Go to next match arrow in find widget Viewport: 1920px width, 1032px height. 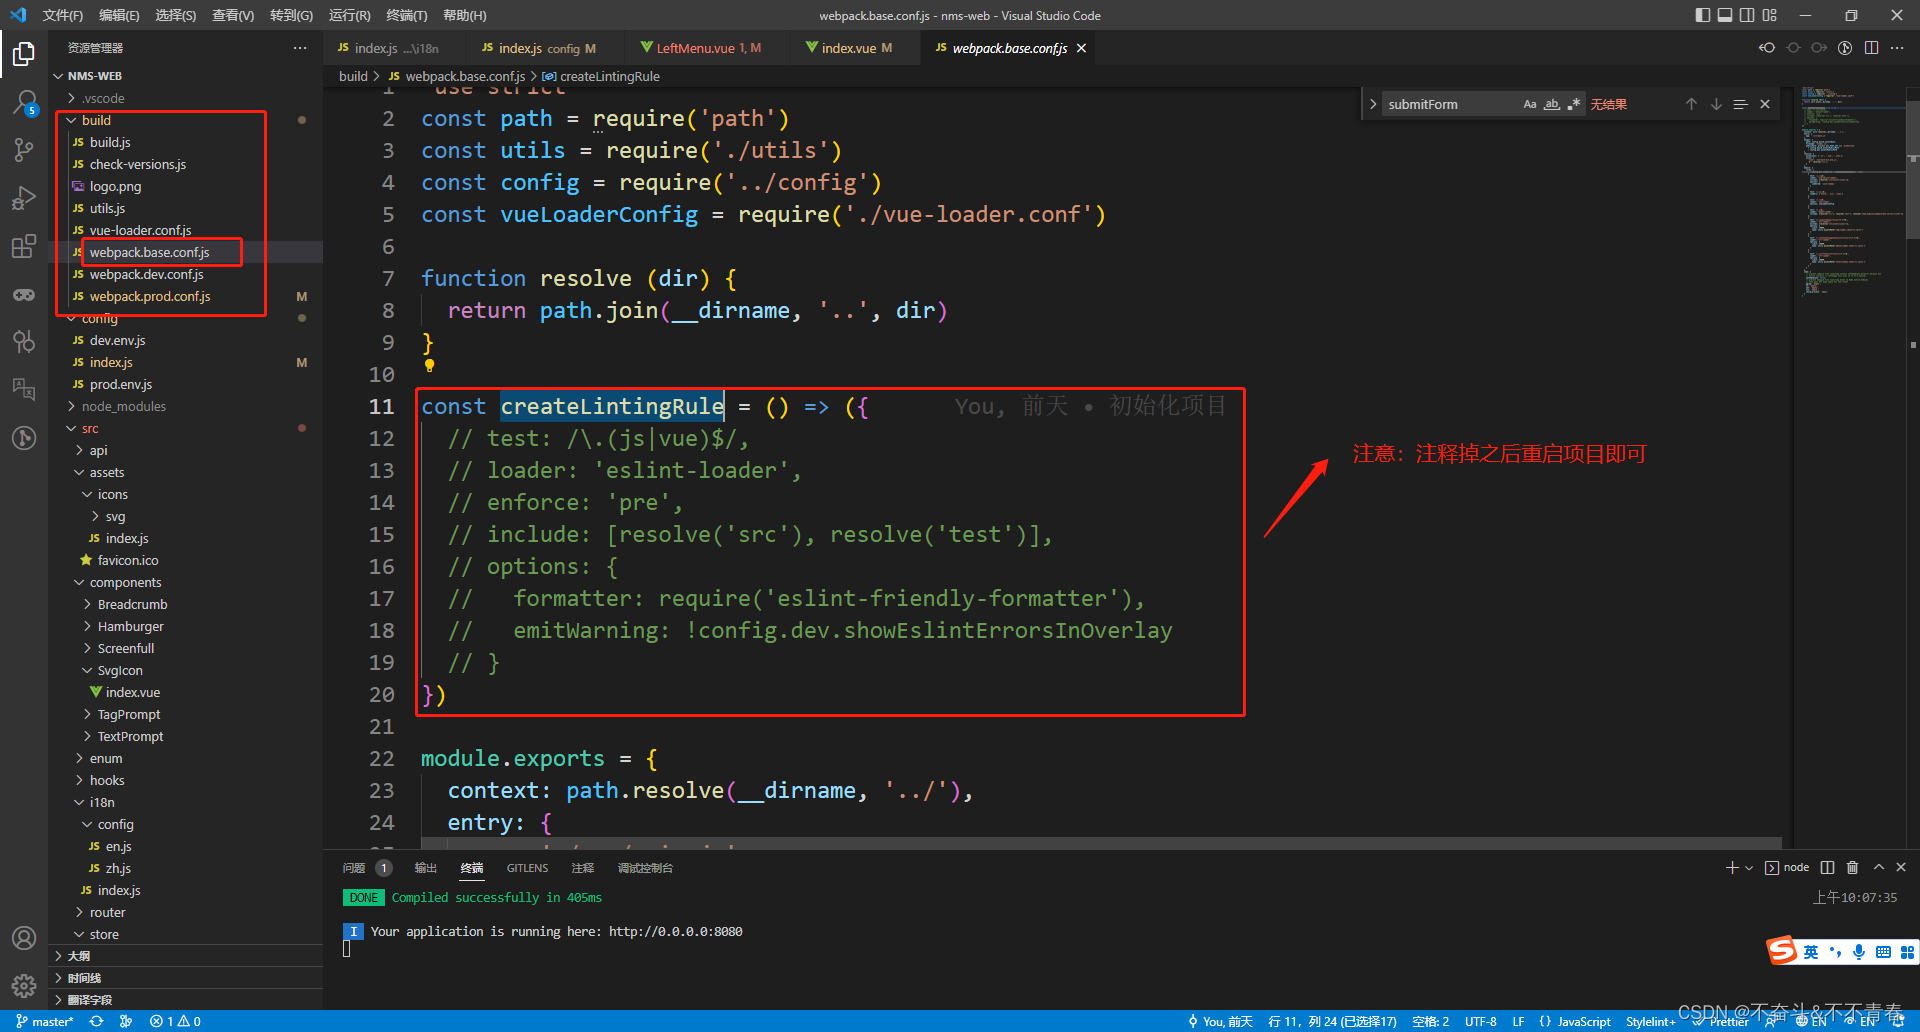(1716, 104)
